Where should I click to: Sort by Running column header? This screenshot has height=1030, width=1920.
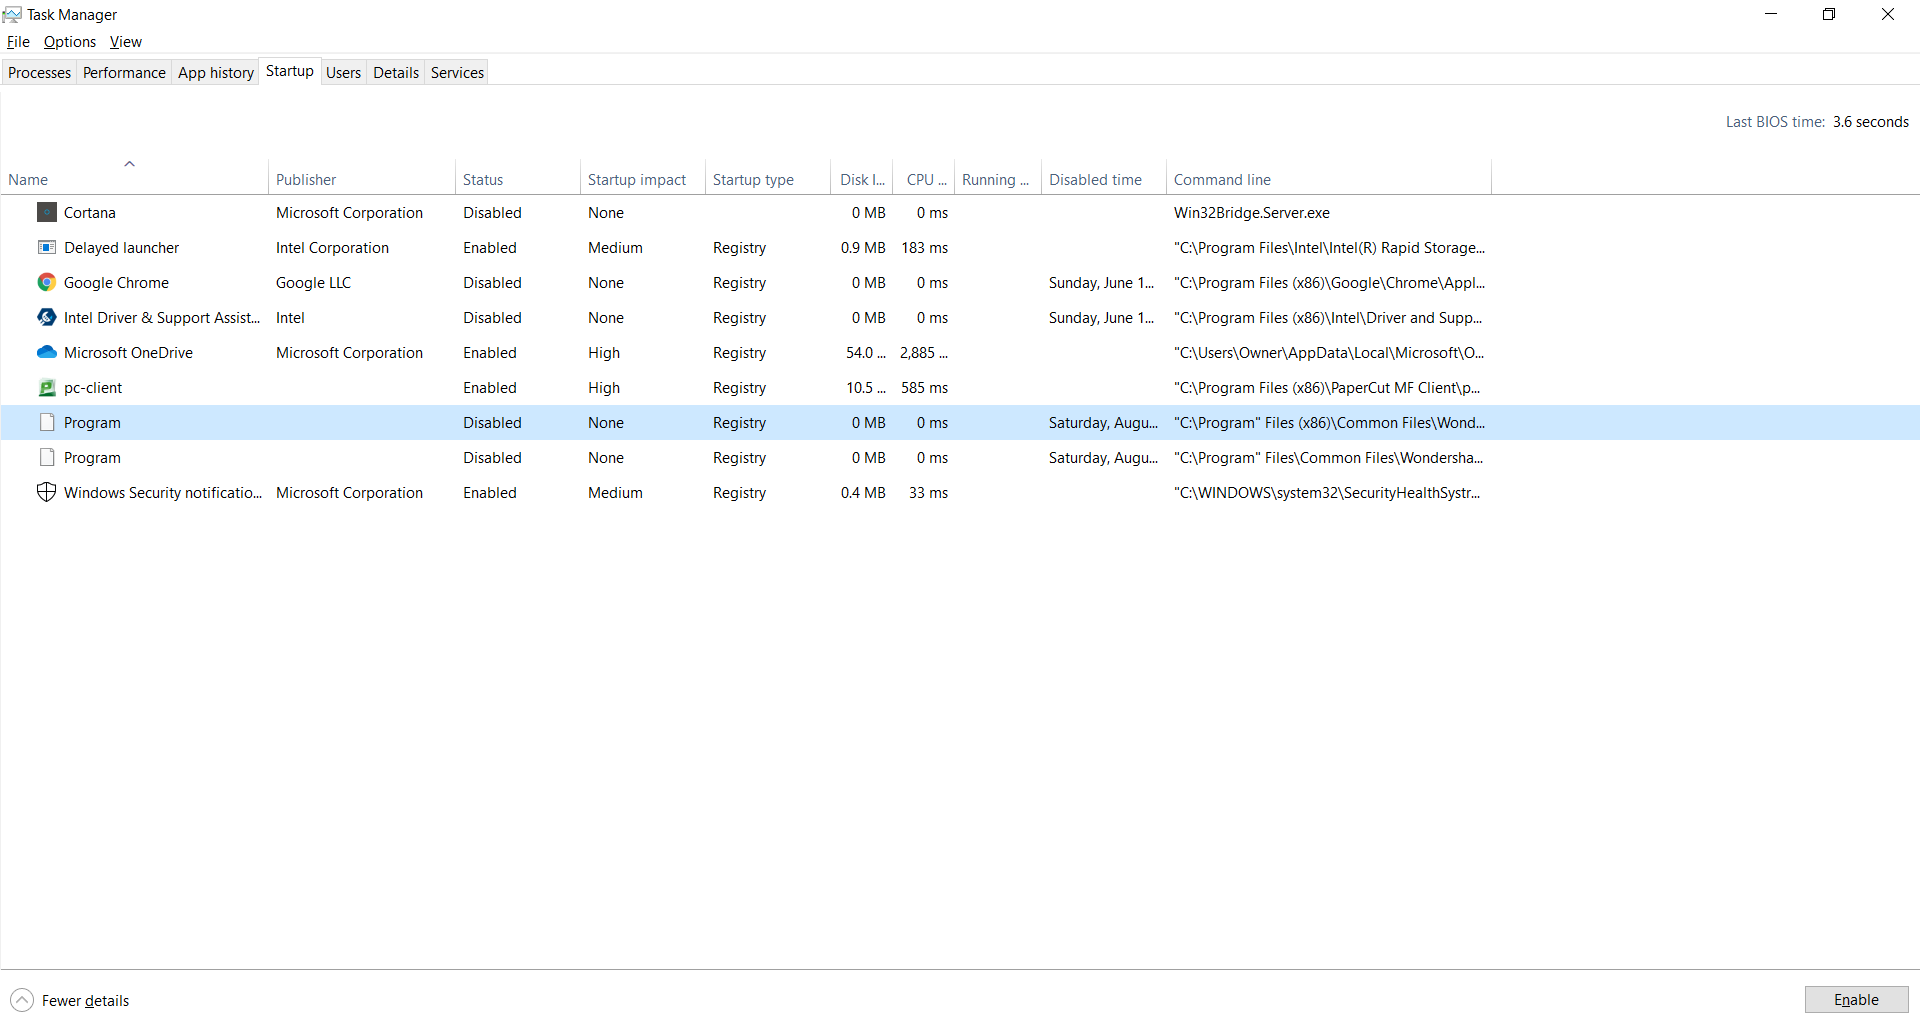coord(998,177)
